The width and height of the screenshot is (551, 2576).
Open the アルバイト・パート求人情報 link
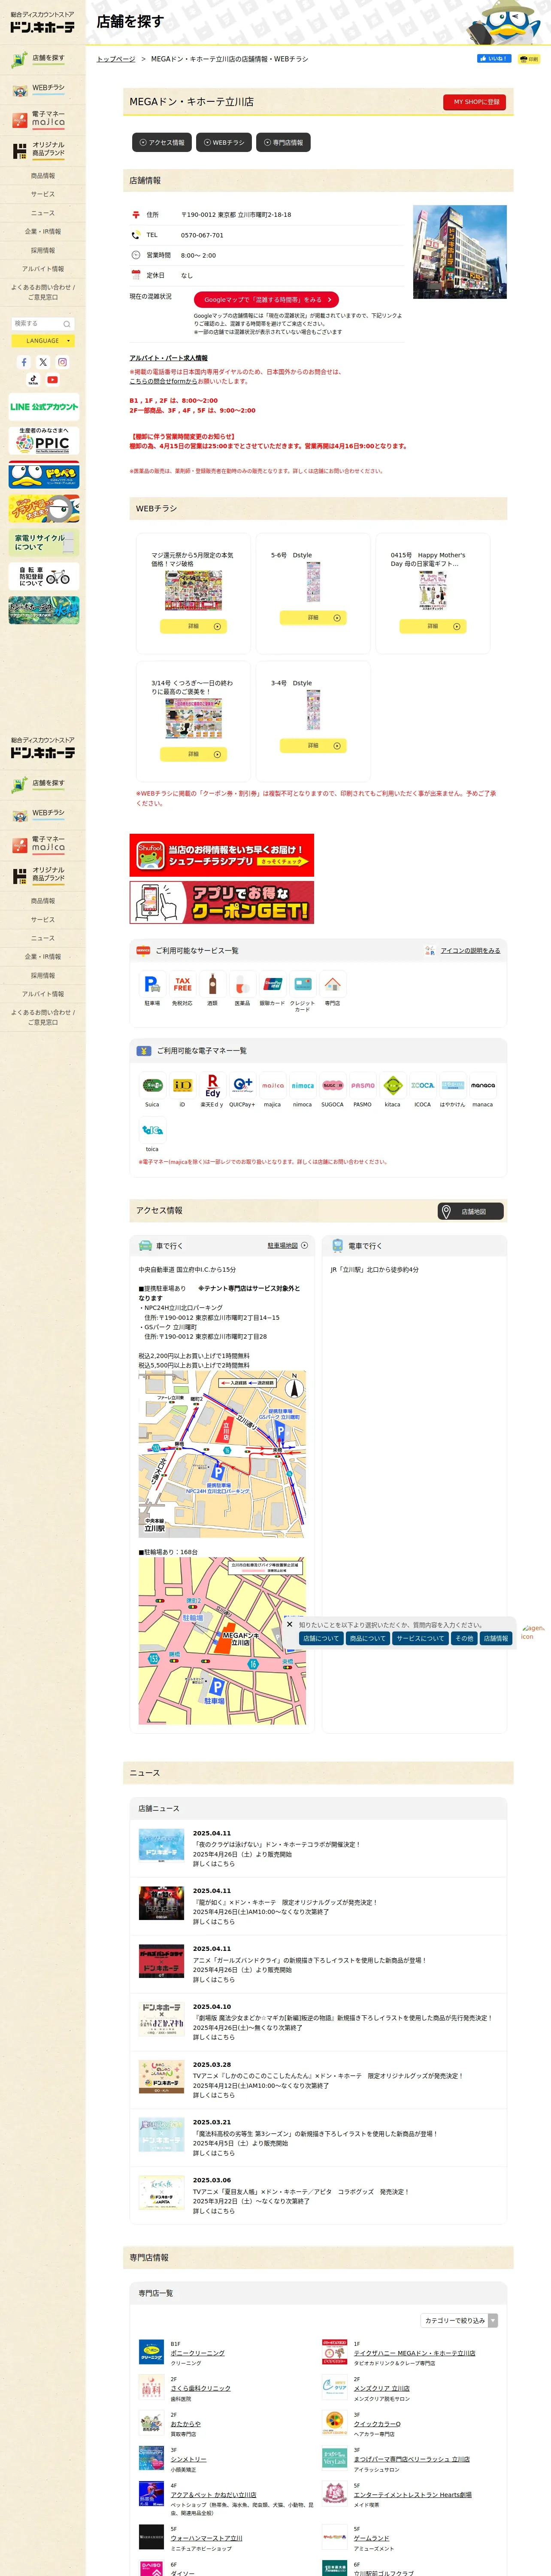[x=168, y=358]
